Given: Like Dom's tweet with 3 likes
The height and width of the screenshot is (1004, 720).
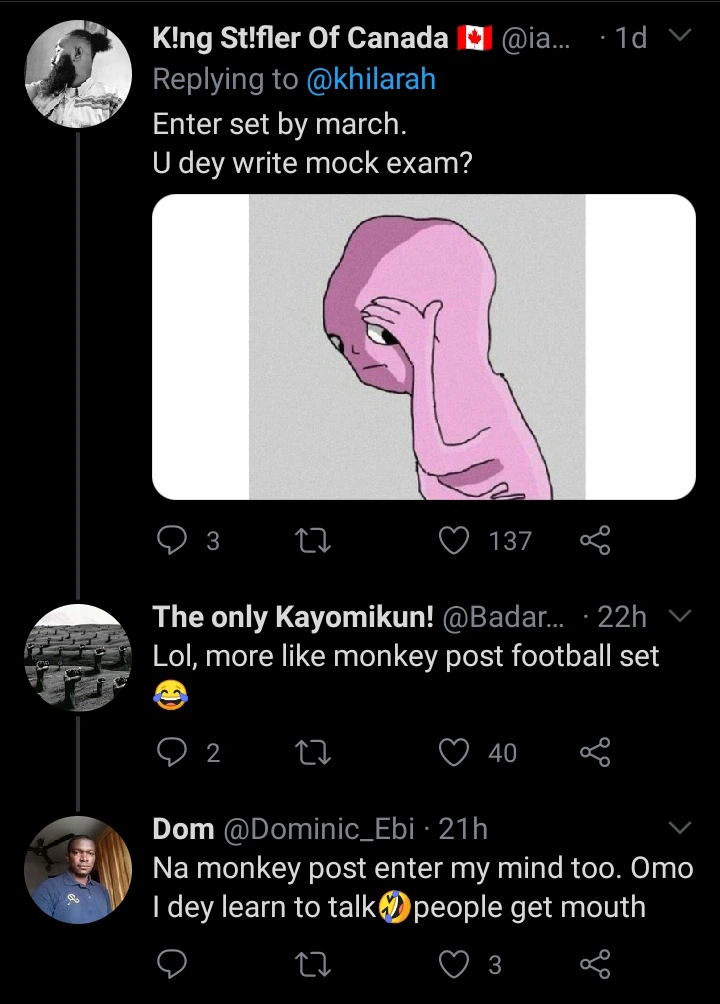Looking at the screenshot, I should tap(456, 964).
